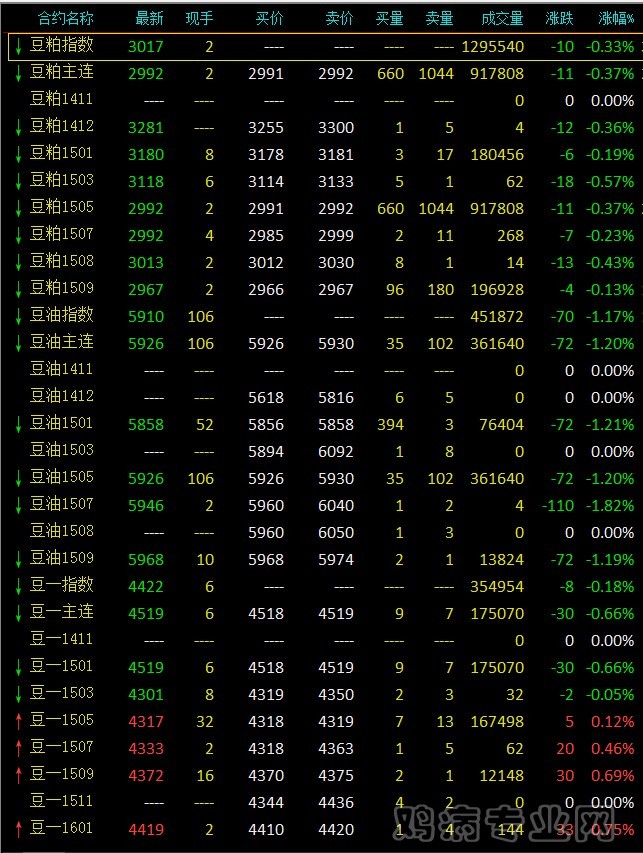The width and height of the screenshot is (643, 853).
Task: Sort by the 合约名称 column header
Action: (x=66, y=18)
